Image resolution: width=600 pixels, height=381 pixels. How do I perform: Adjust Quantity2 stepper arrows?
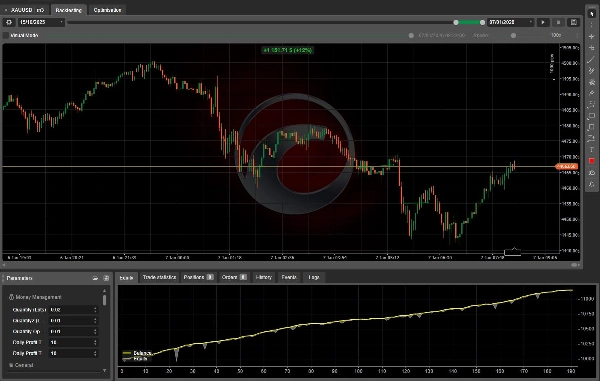click(x=95, y=321)
